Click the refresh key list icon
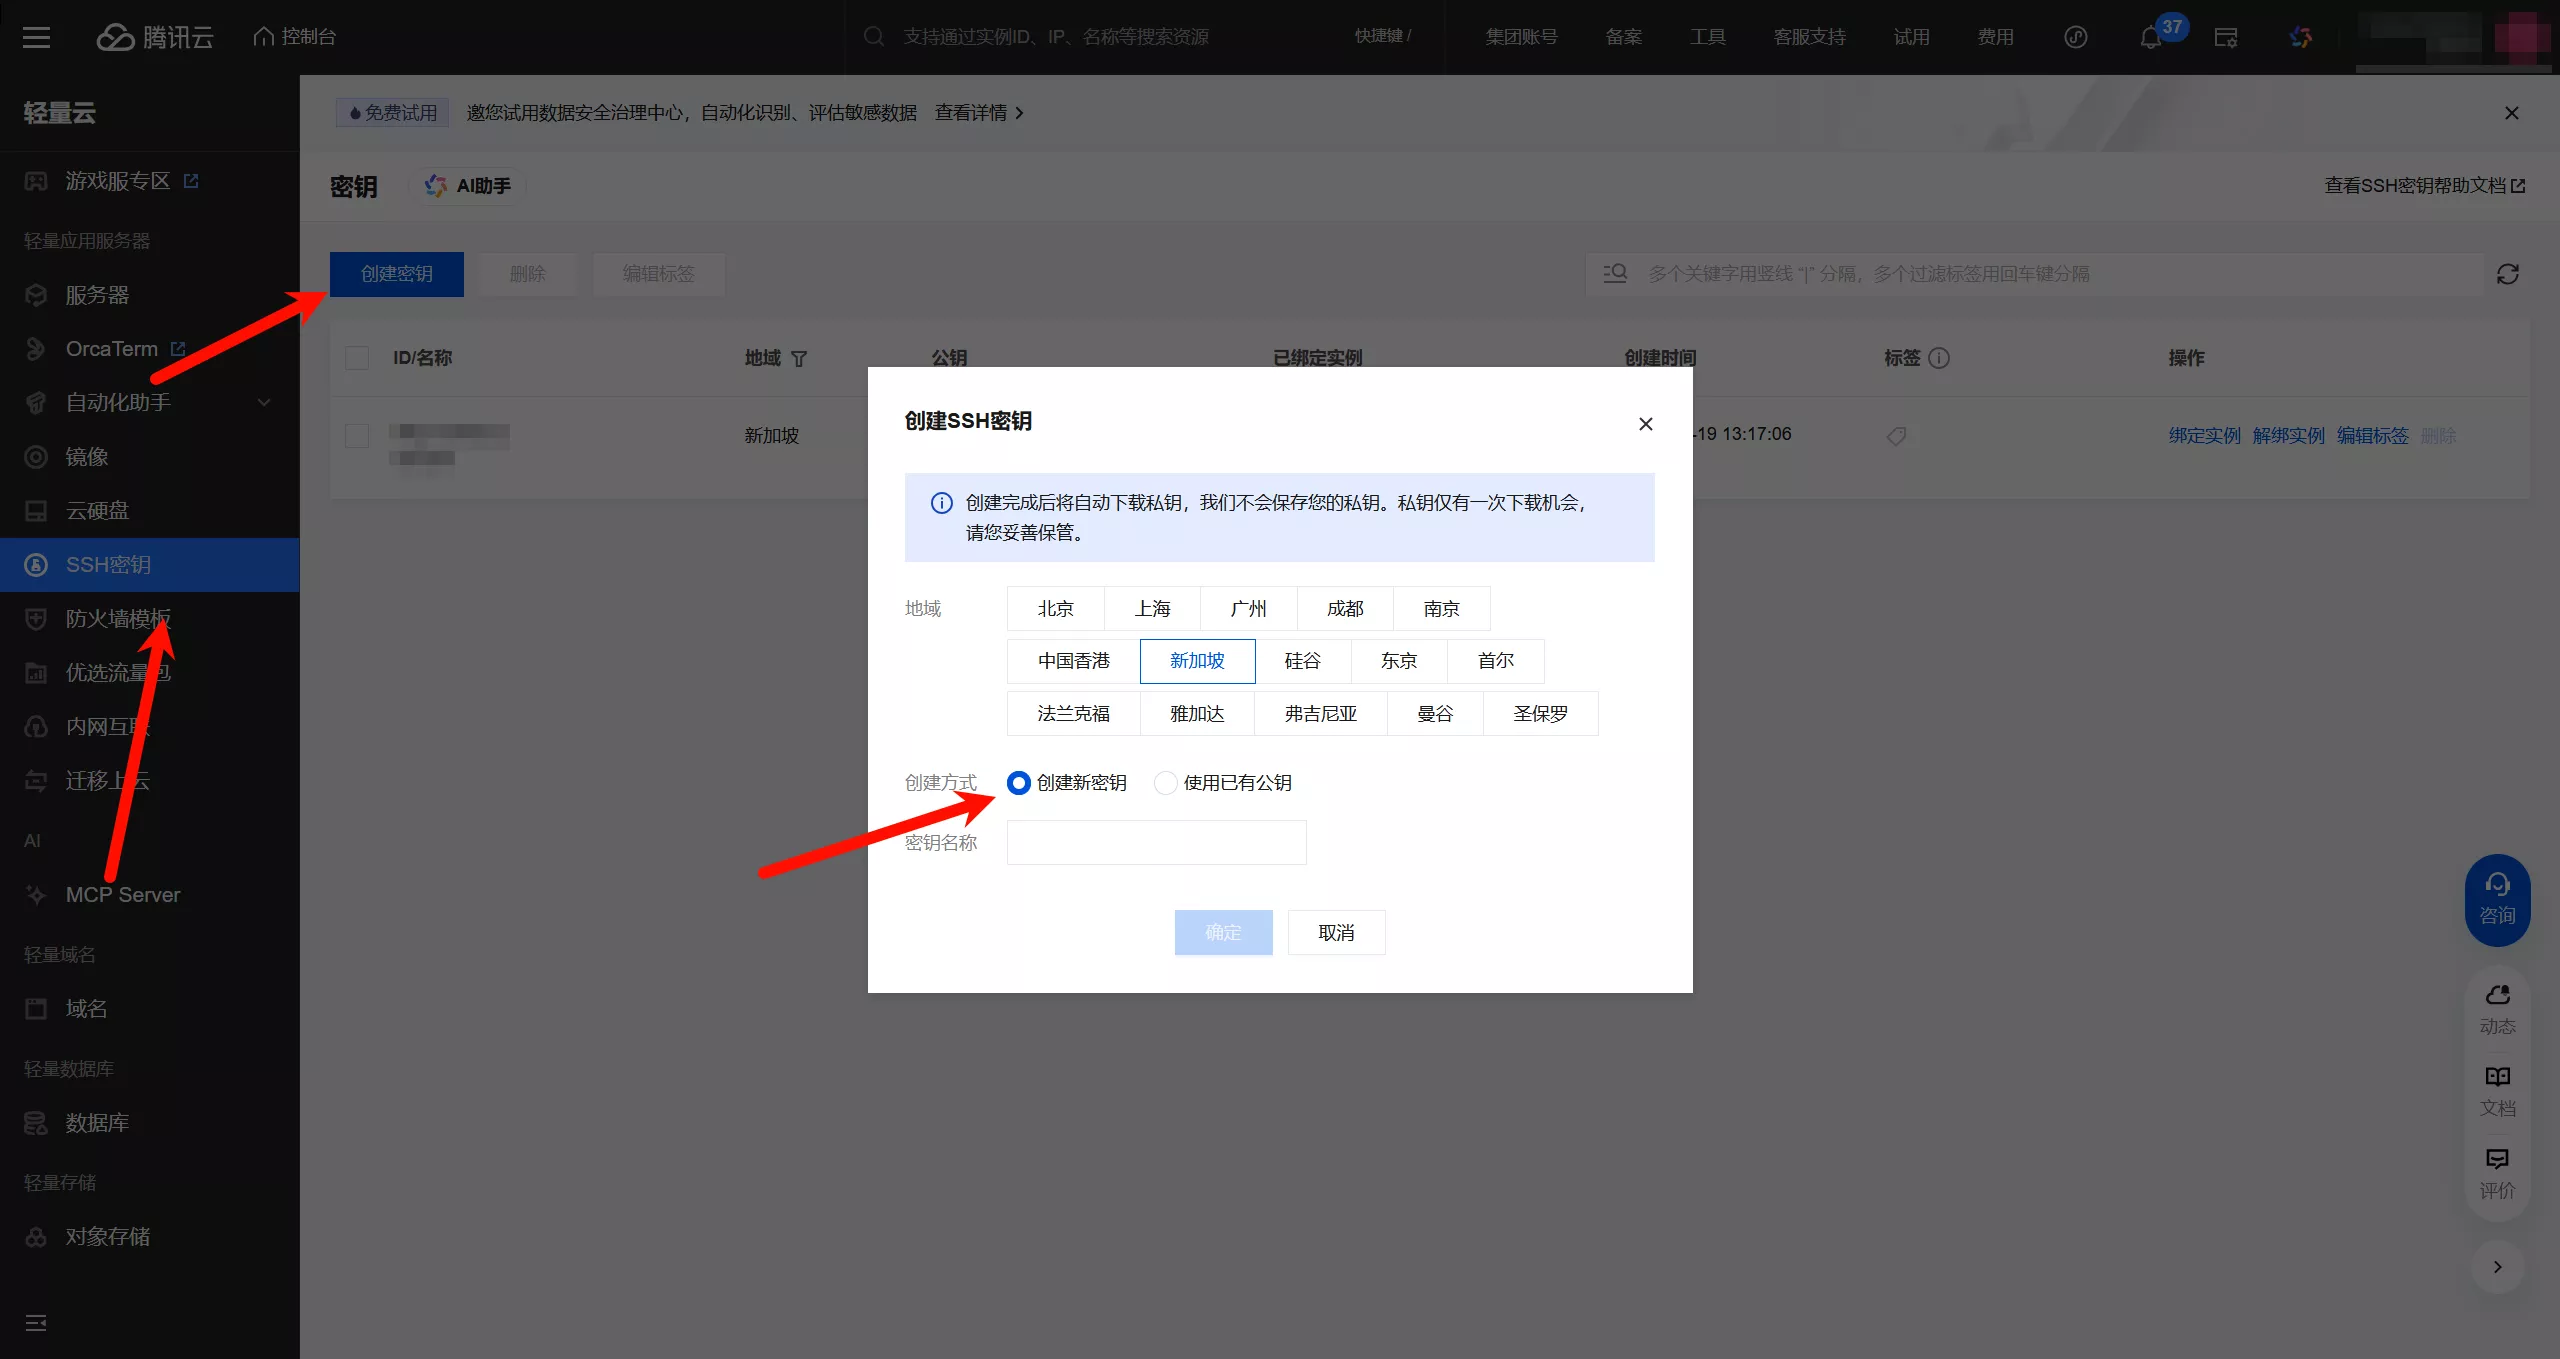Viewport: 2560px width, 1359px height. click(2507, 274)
